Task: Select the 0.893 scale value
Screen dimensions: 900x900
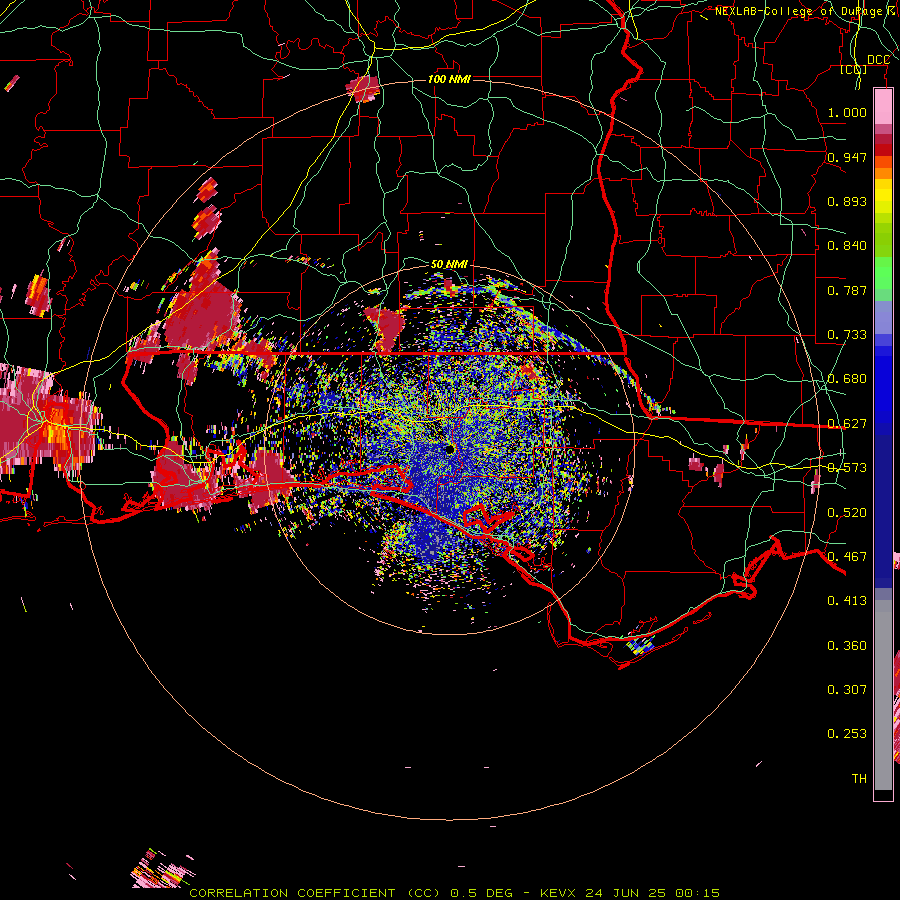Action: click(x=847, y=201)
